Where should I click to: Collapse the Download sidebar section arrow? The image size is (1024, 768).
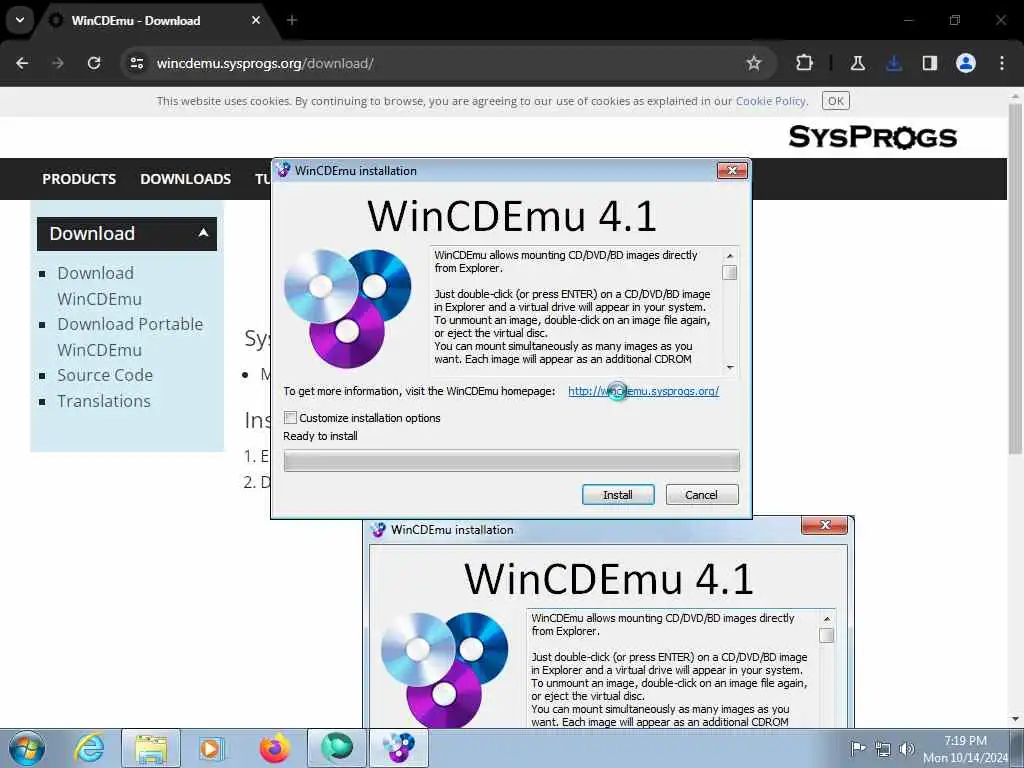point(203,232)
